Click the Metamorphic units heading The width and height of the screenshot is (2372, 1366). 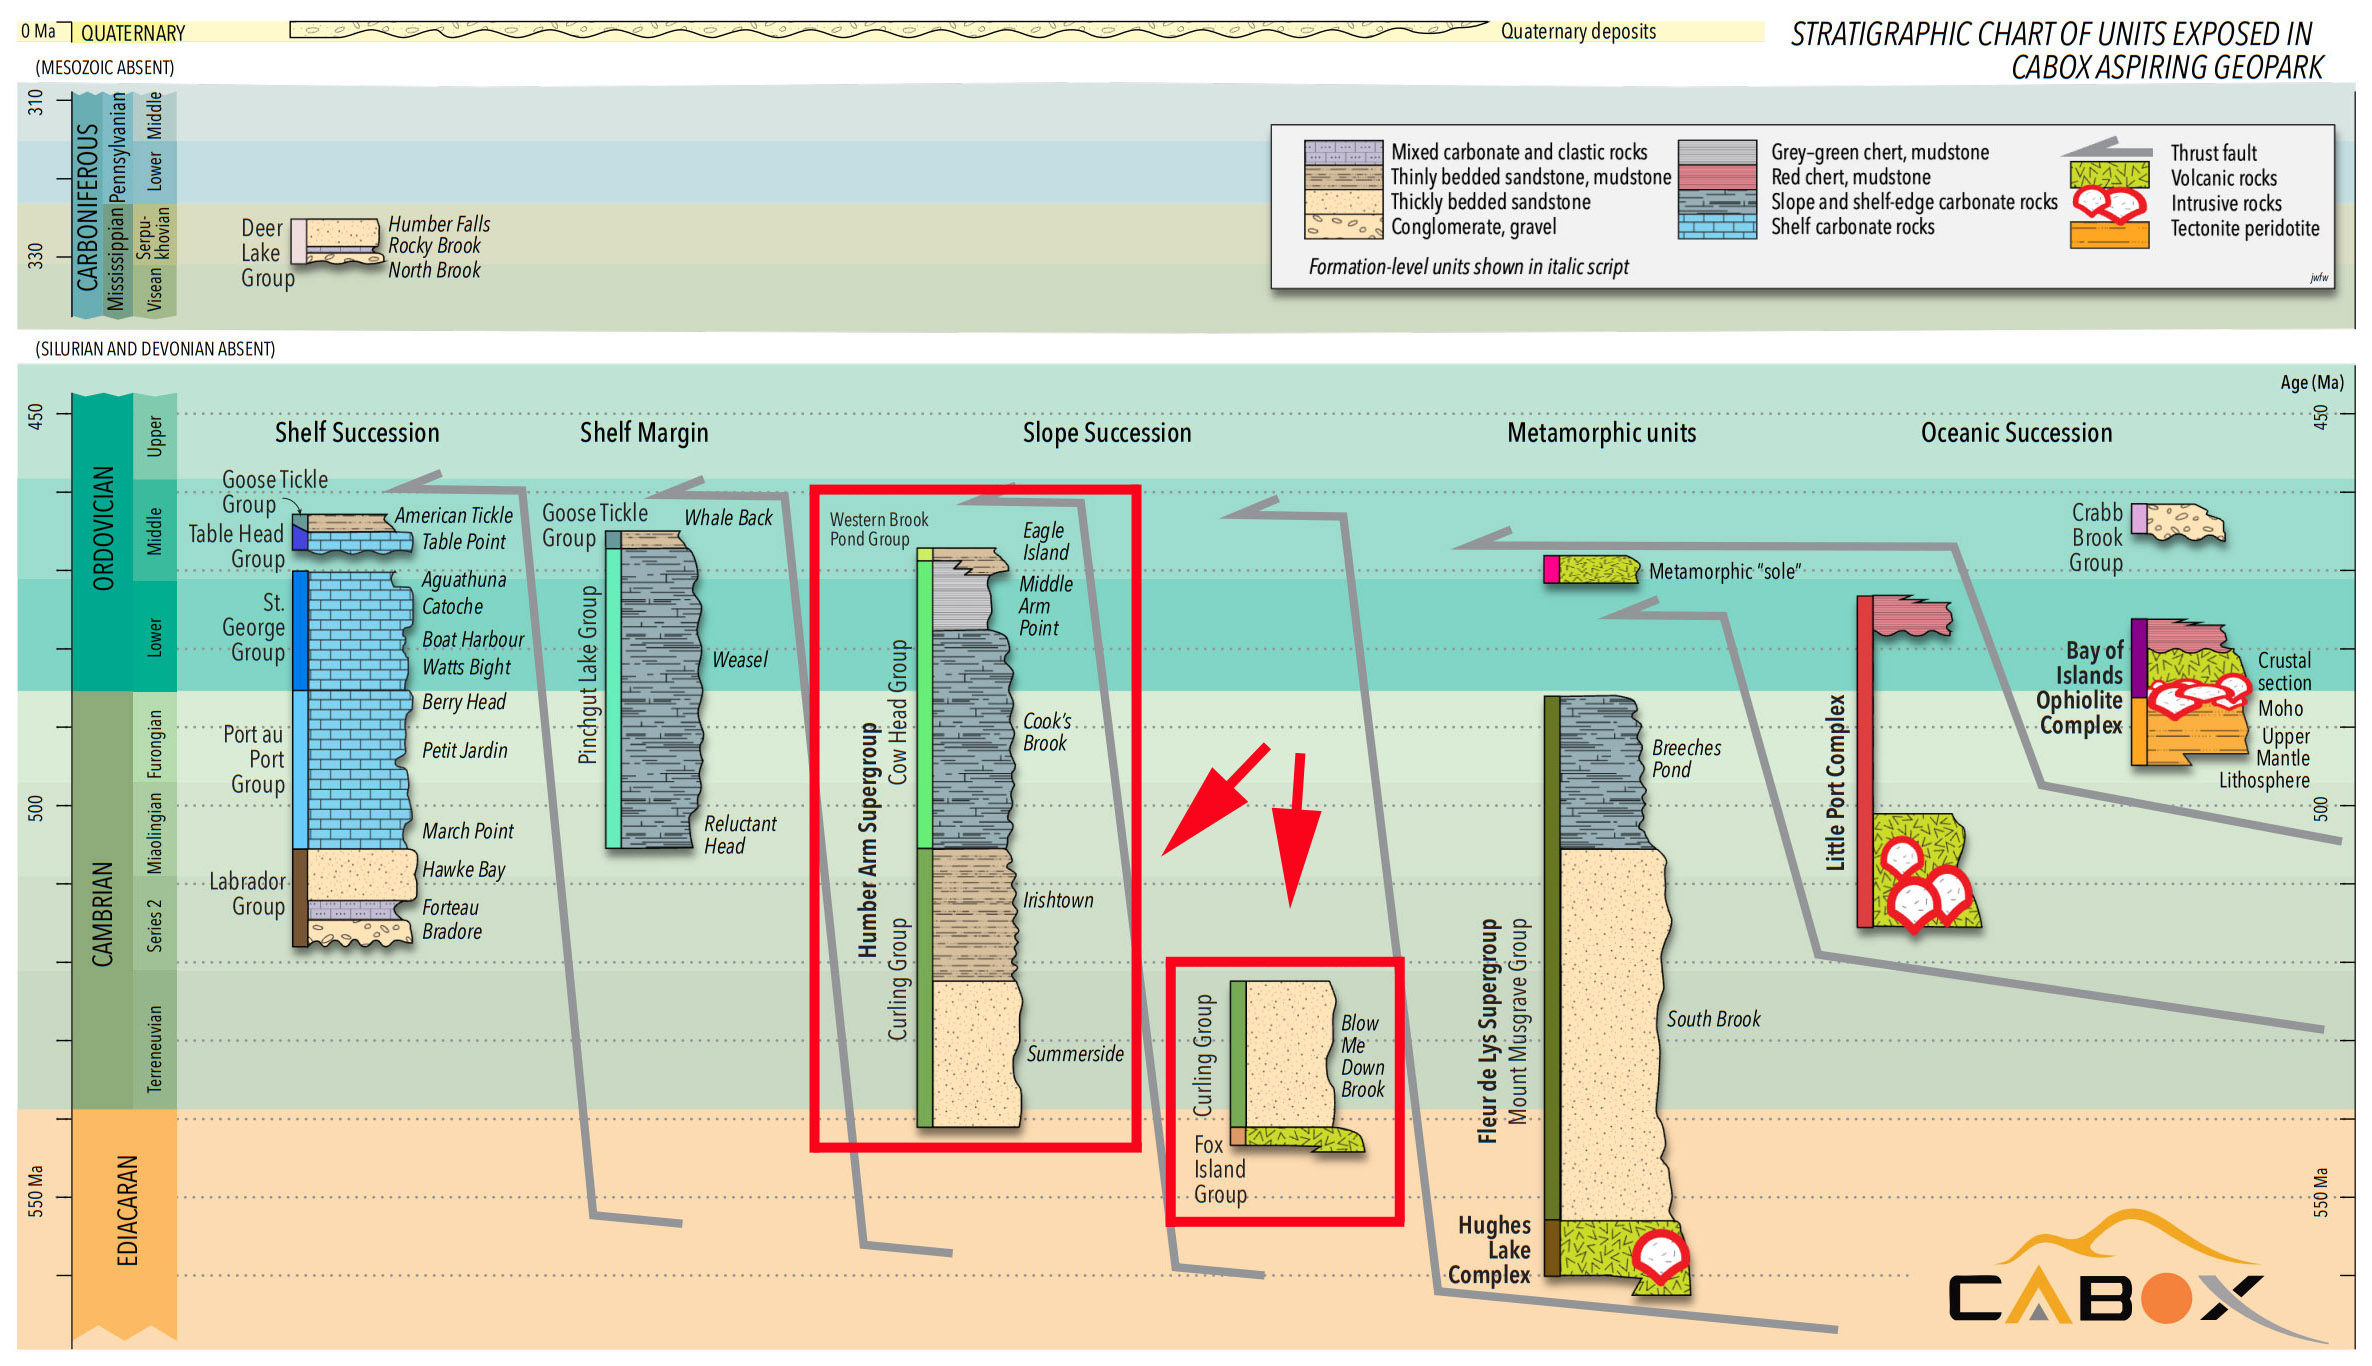coord(1601,432)
